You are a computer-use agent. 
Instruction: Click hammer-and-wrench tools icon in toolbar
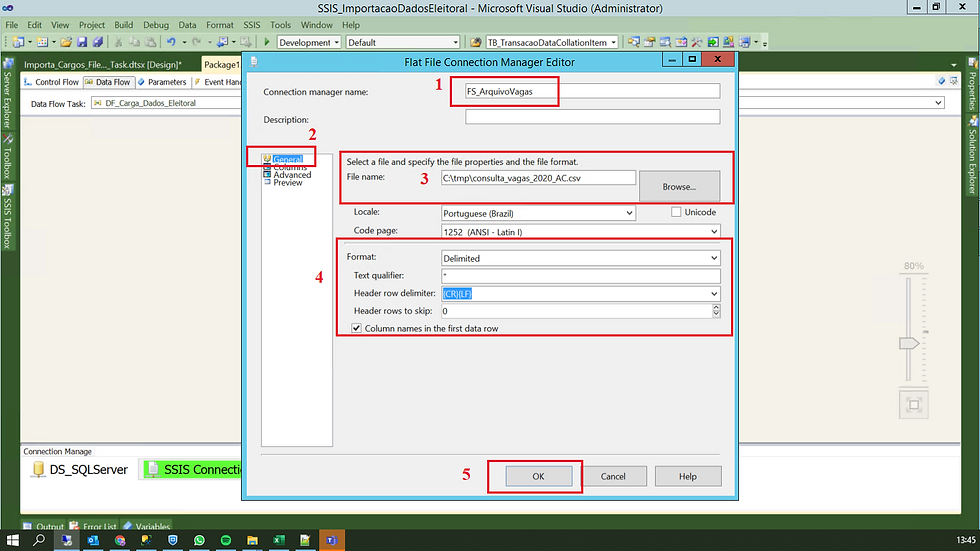tap(697, 42)
